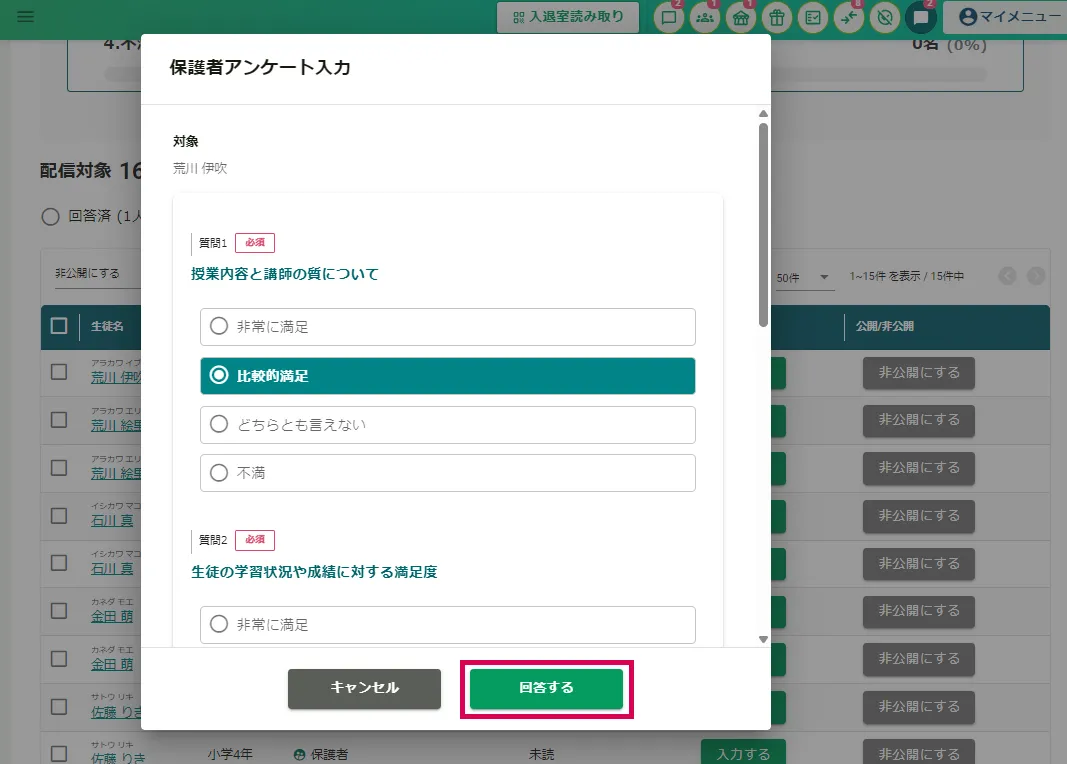This screenshot has width=1067, height=764.
Task: Click the group of people icon
Action: tap(705, 17)
